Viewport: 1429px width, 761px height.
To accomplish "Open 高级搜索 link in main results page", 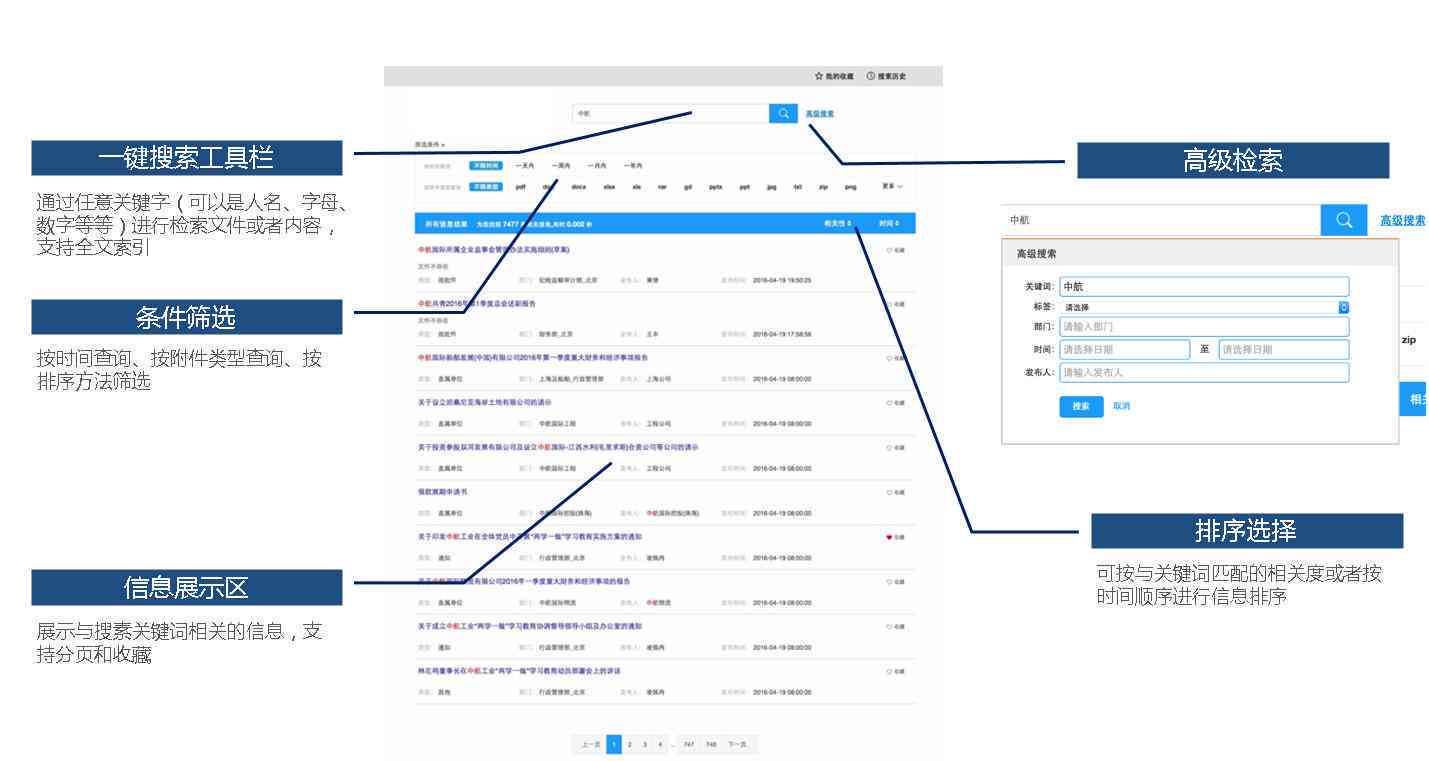I will (820, 114).
